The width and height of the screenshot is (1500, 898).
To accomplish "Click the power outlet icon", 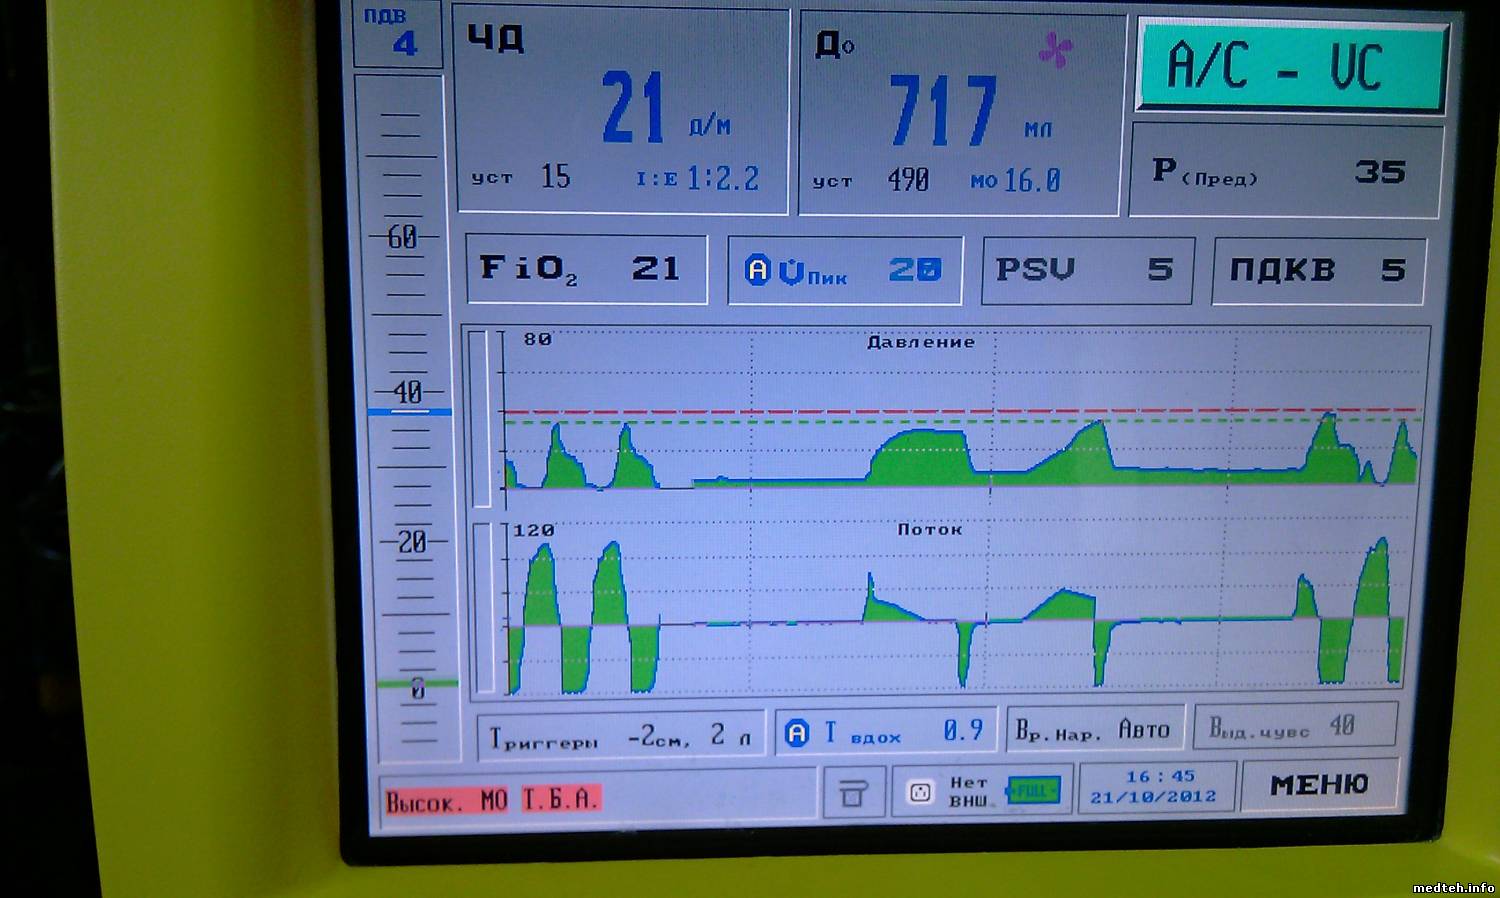I will tap(920, 792).
